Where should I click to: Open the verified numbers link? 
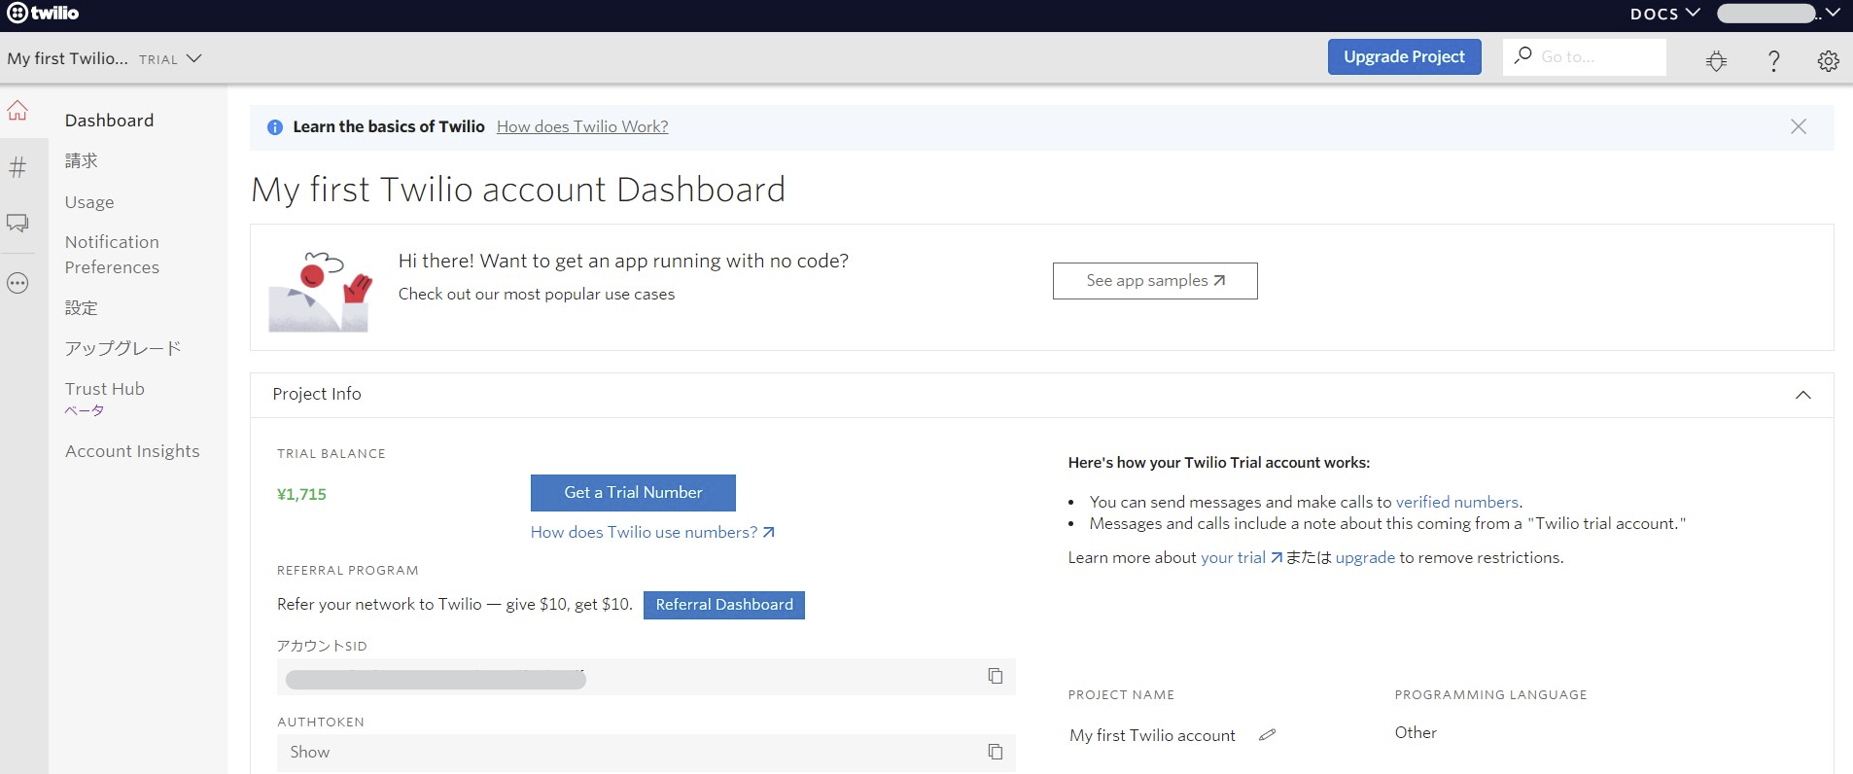pos(1457,502)
